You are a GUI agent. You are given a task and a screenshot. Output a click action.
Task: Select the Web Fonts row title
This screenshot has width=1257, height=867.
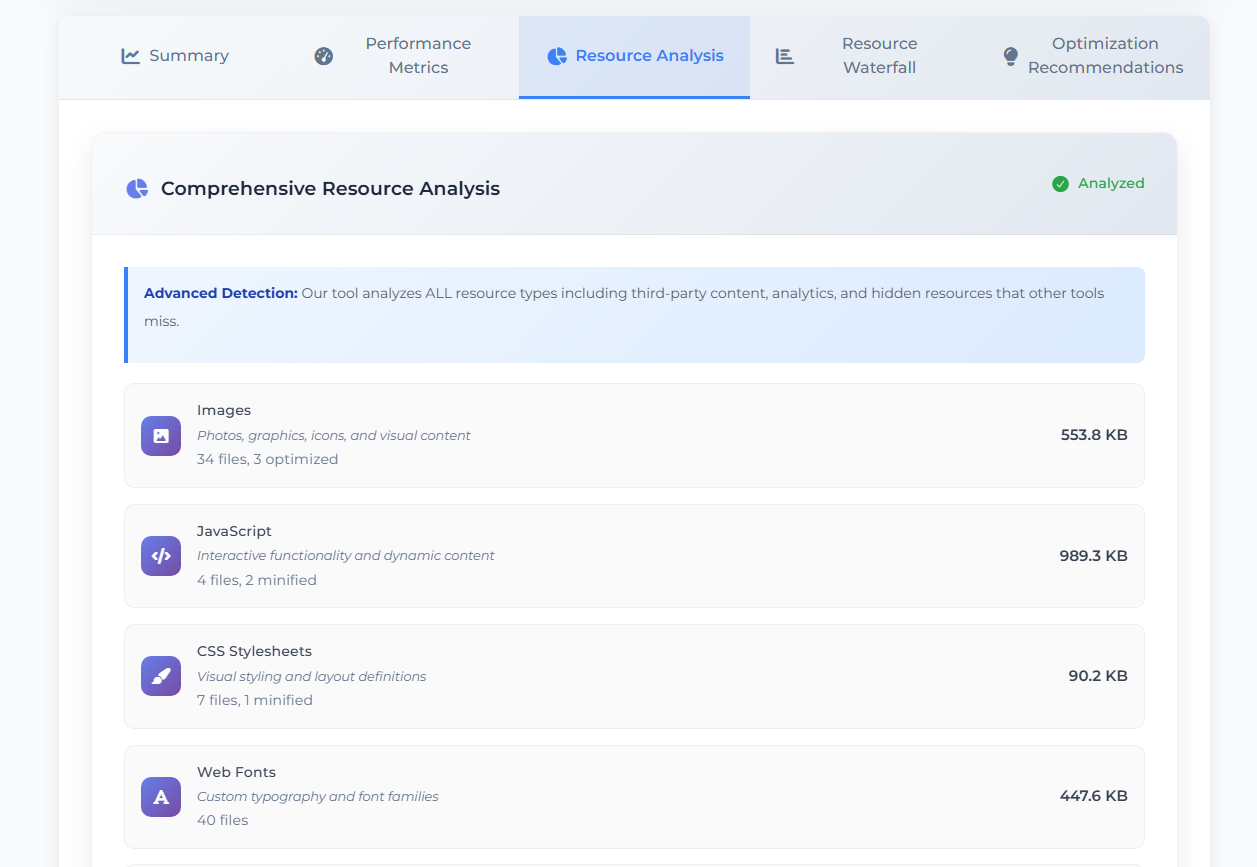tap(236, 772)
